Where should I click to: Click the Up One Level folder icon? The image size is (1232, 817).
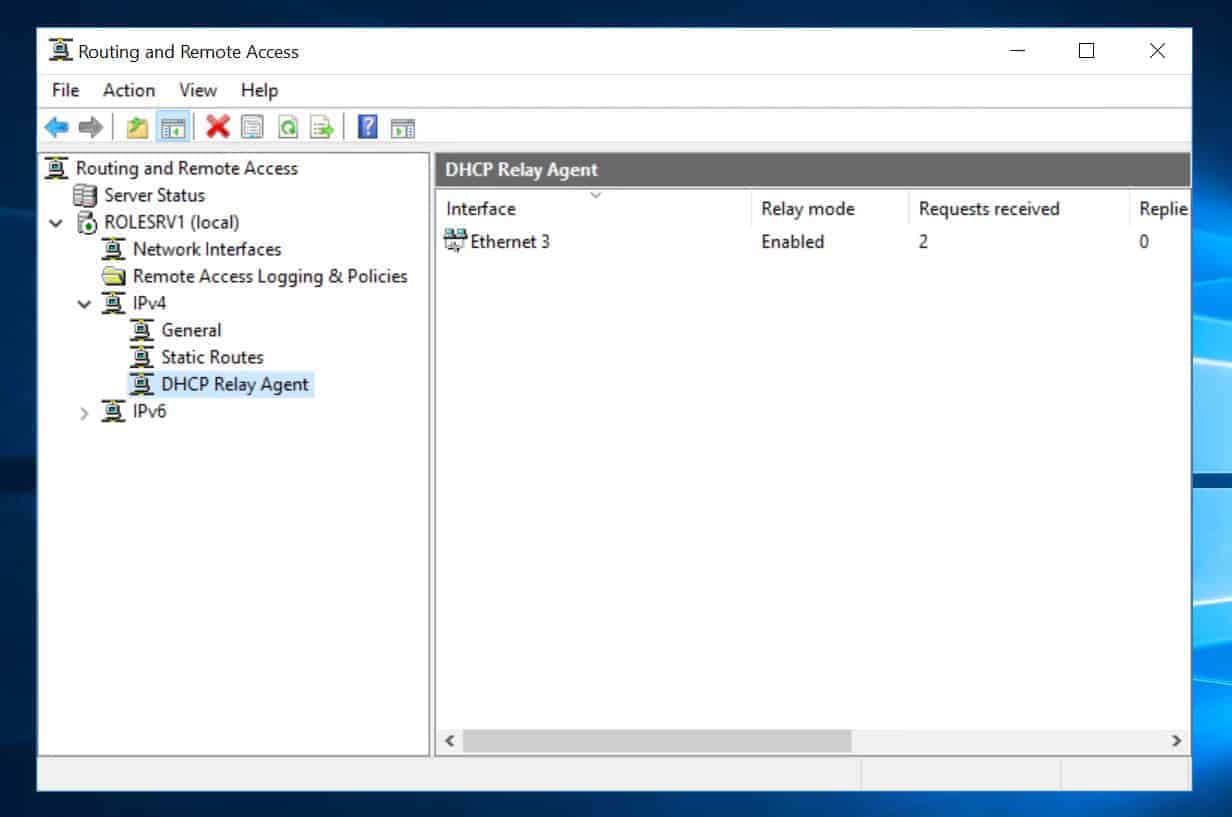pos(137,127)
